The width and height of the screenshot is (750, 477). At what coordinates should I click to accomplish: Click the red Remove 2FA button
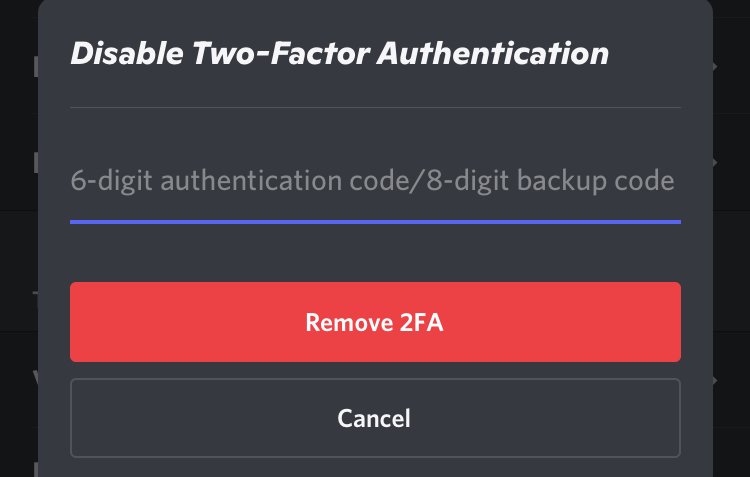pos(375,322)
